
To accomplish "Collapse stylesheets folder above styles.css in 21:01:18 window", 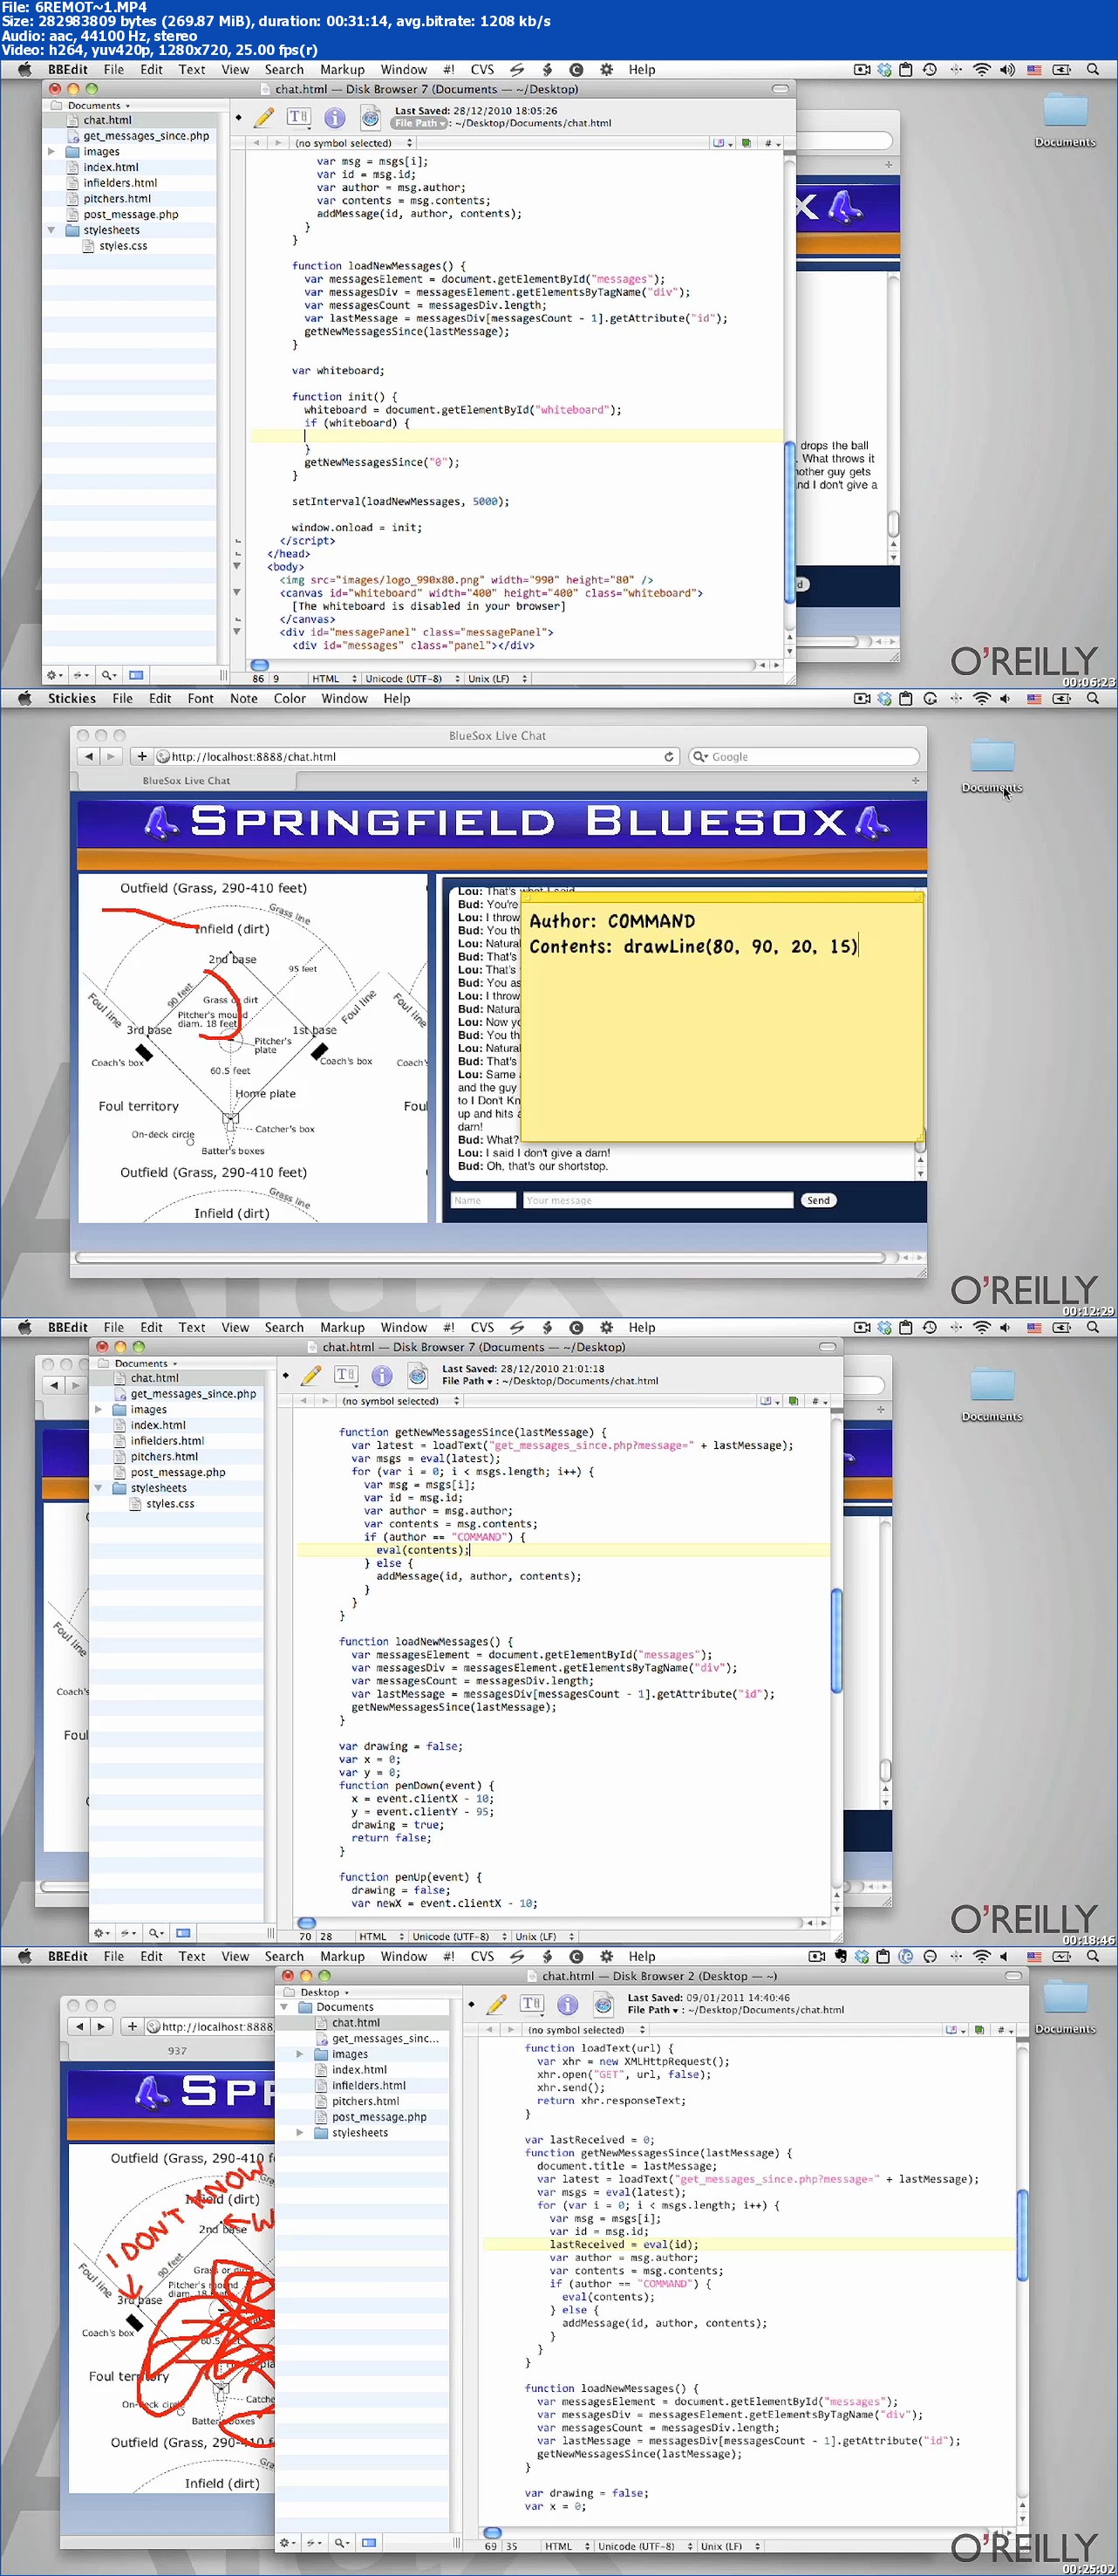I will tap(98, 1488).
